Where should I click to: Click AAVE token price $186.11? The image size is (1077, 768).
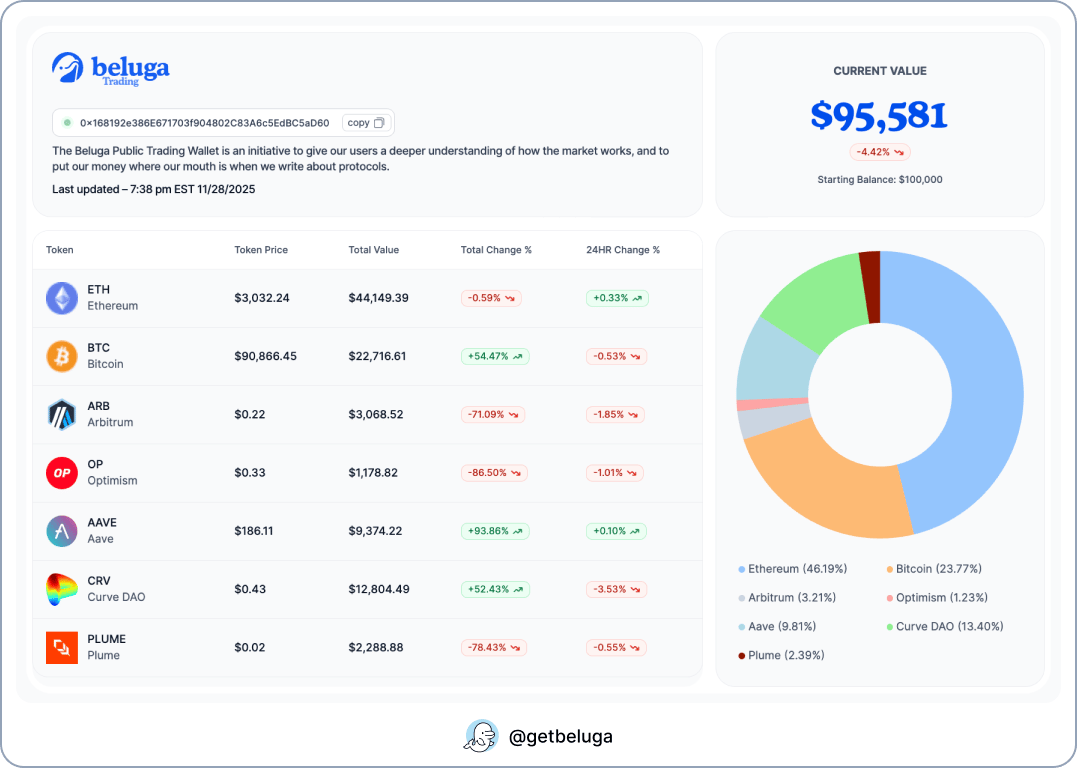coord(253,531)
